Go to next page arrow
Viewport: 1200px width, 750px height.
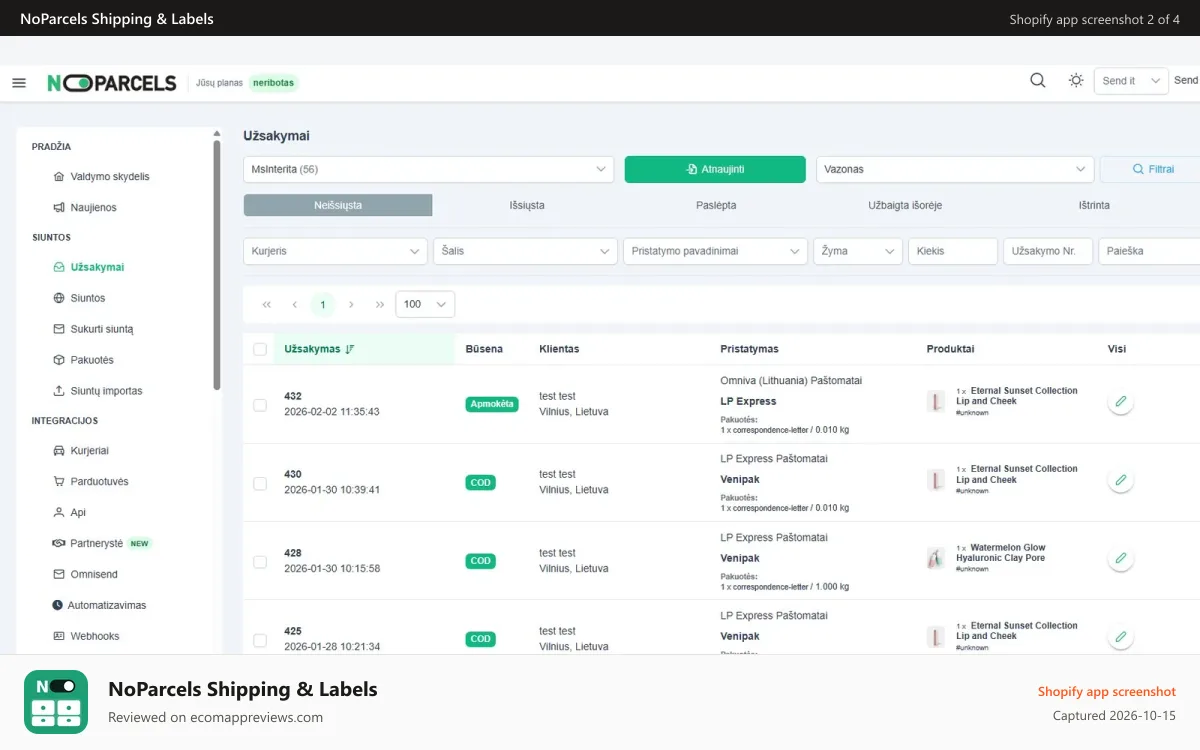click(351, 304)
